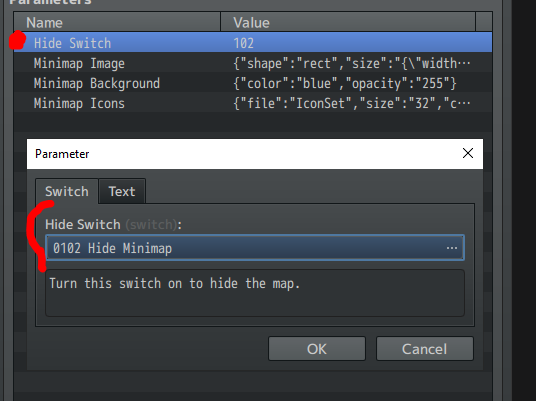Select the Minimap Image parameter row
Viewport: 536px width, 401px height.
(253, 63)
